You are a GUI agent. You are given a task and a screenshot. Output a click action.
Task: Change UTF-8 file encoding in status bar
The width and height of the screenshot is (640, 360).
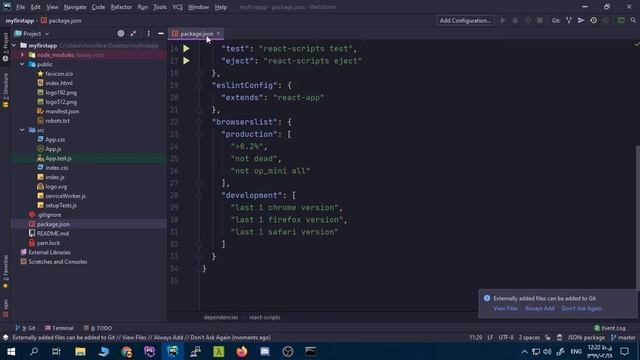pyautogui.click(x=506, y=338)
